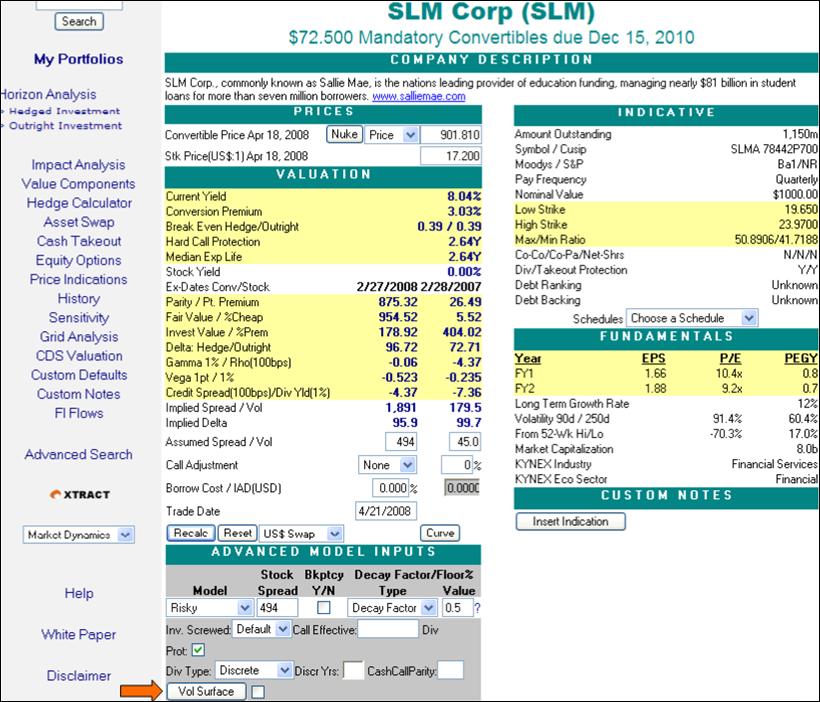Open Sensitivity analysis
Screen dimensions: 820x702
pos(79,318)
